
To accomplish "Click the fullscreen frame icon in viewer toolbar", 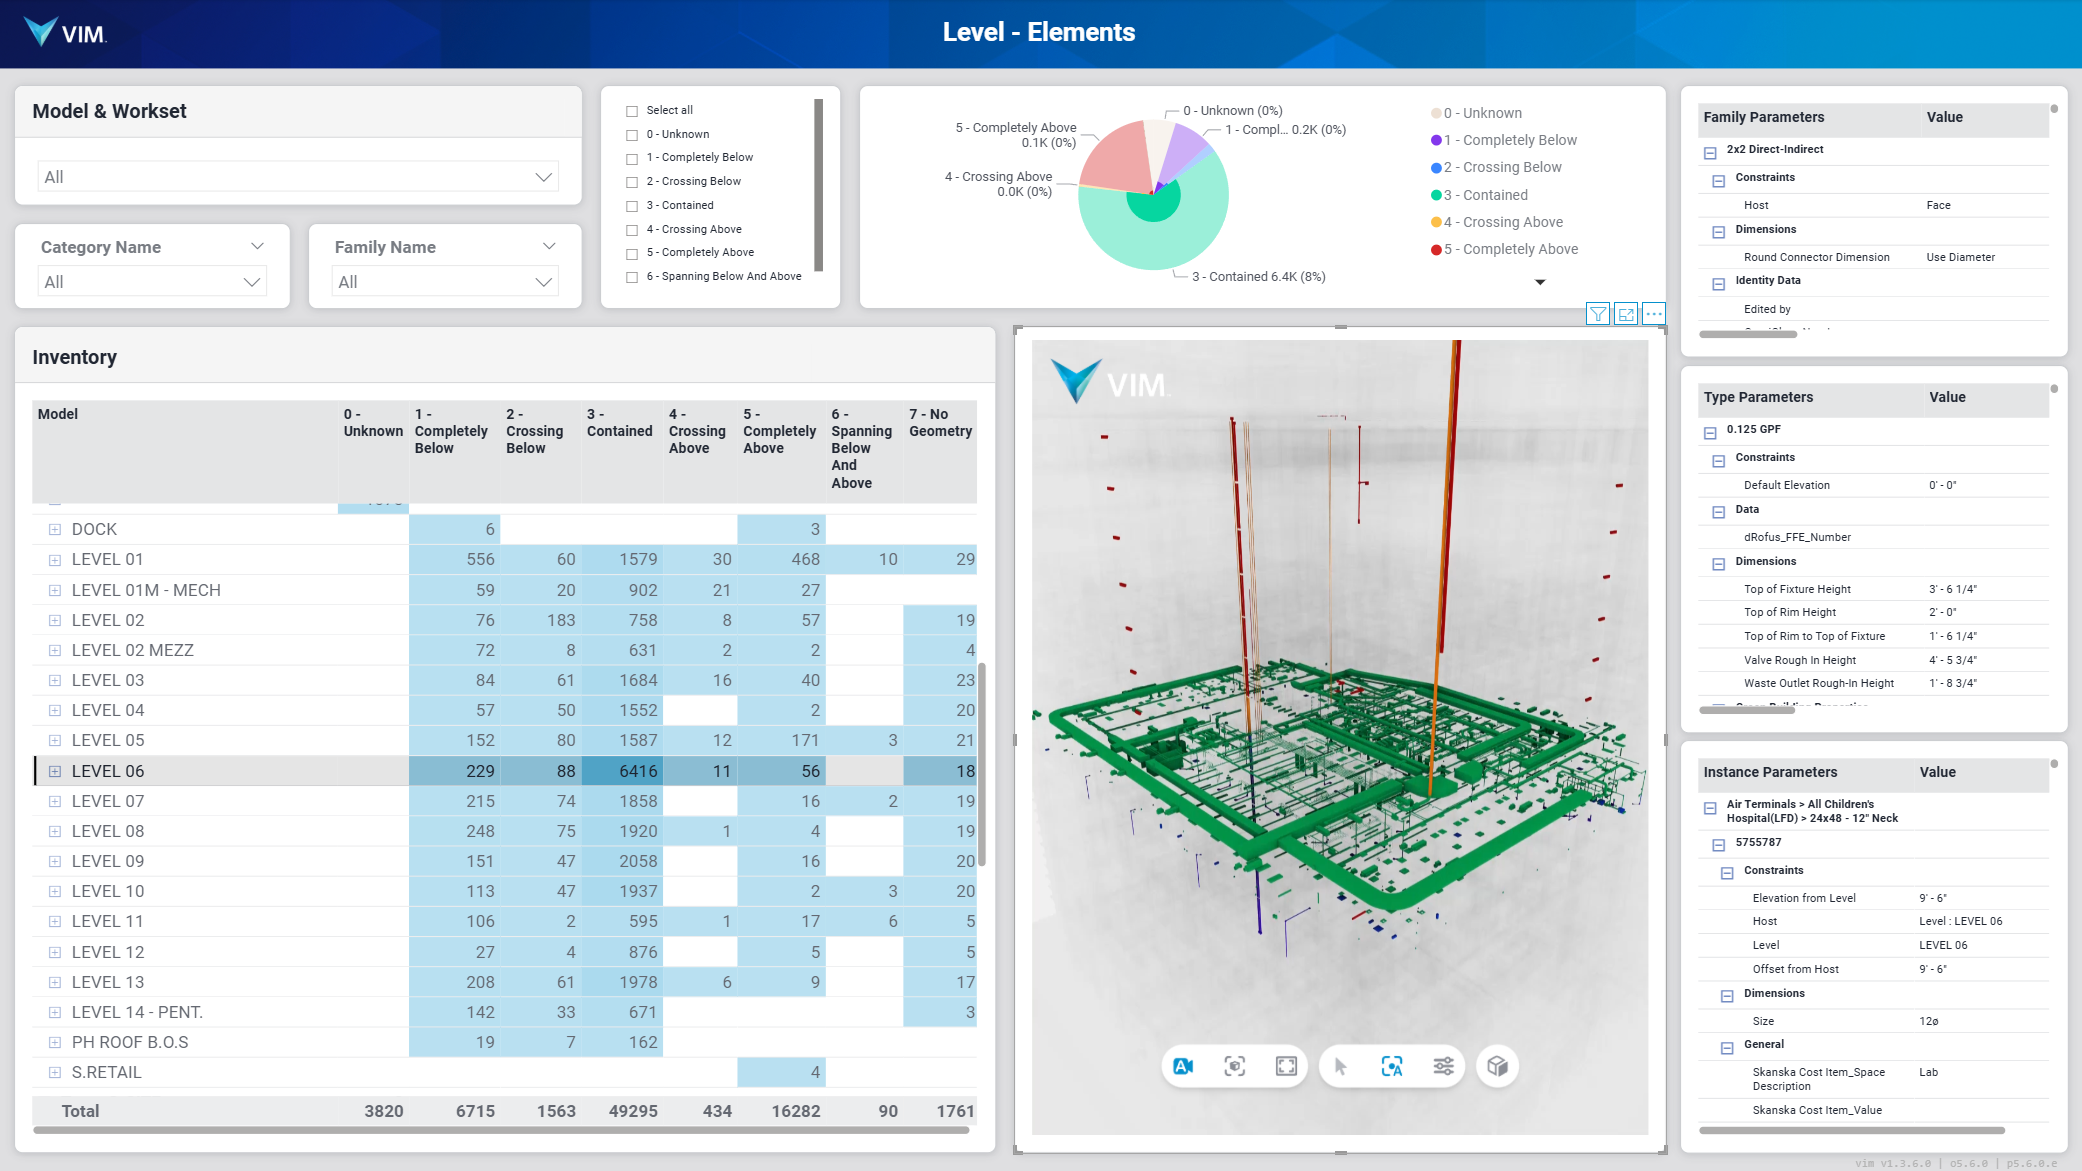I will (1286, 1066).
